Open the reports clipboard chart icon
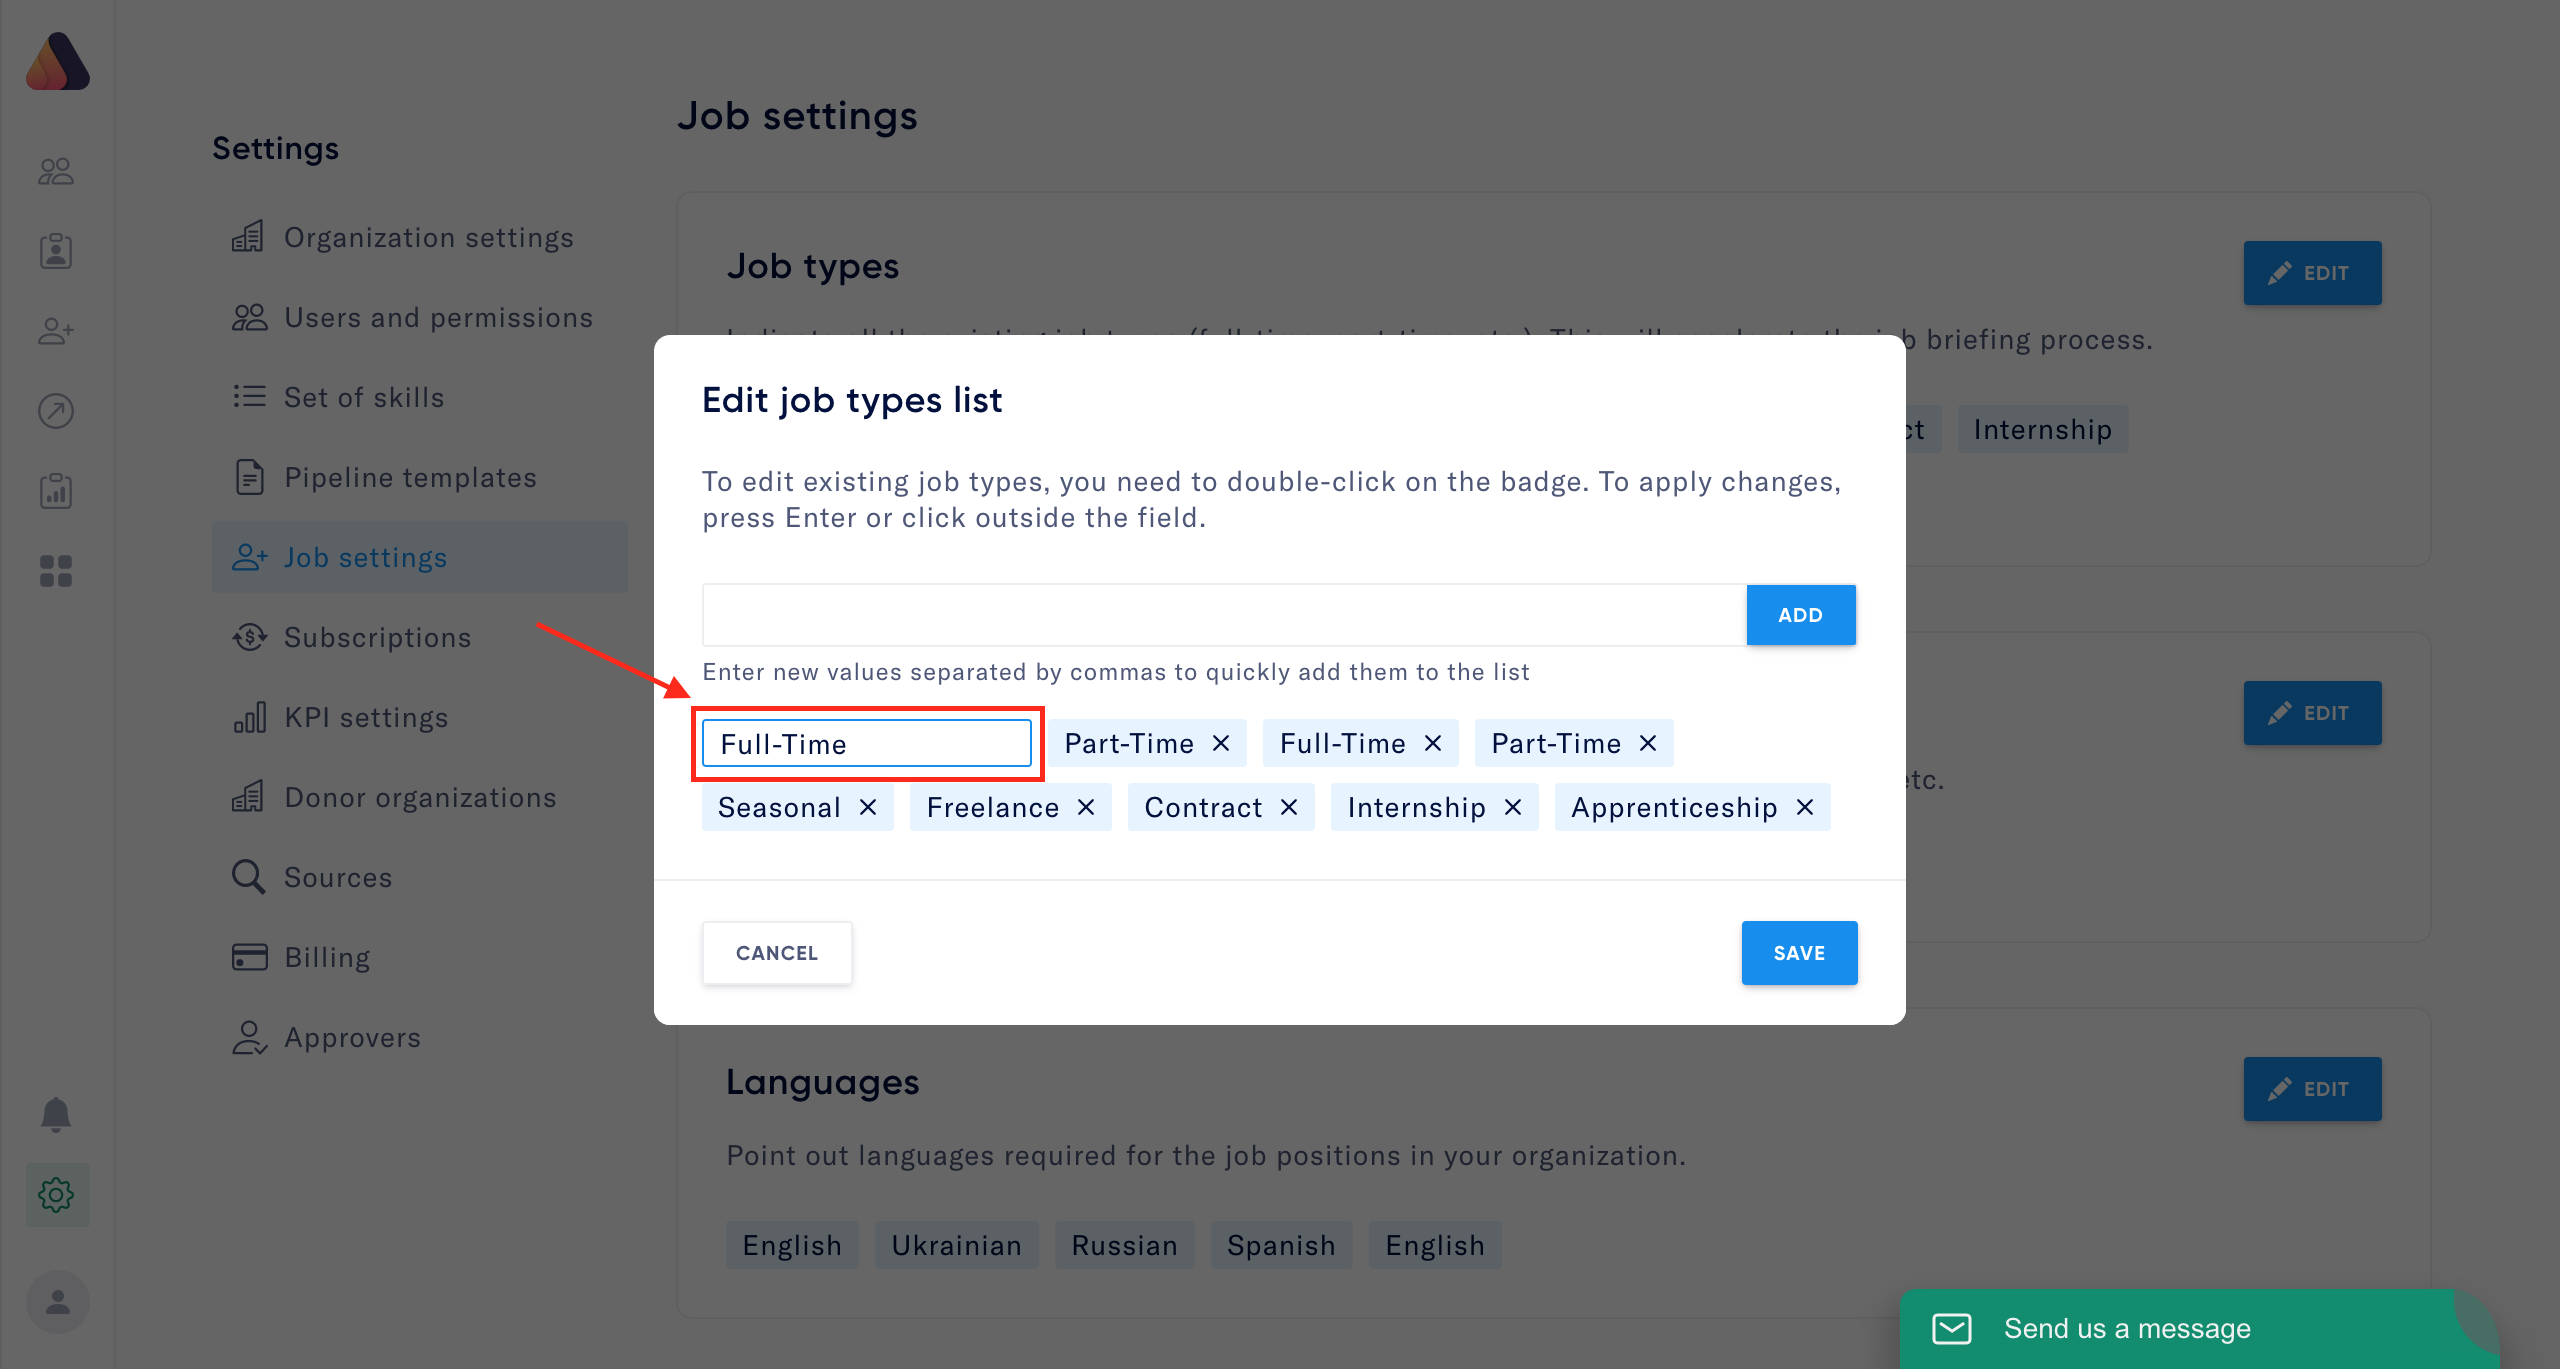This screenshot has height=1369, width=2560. (x=56, y=491)
